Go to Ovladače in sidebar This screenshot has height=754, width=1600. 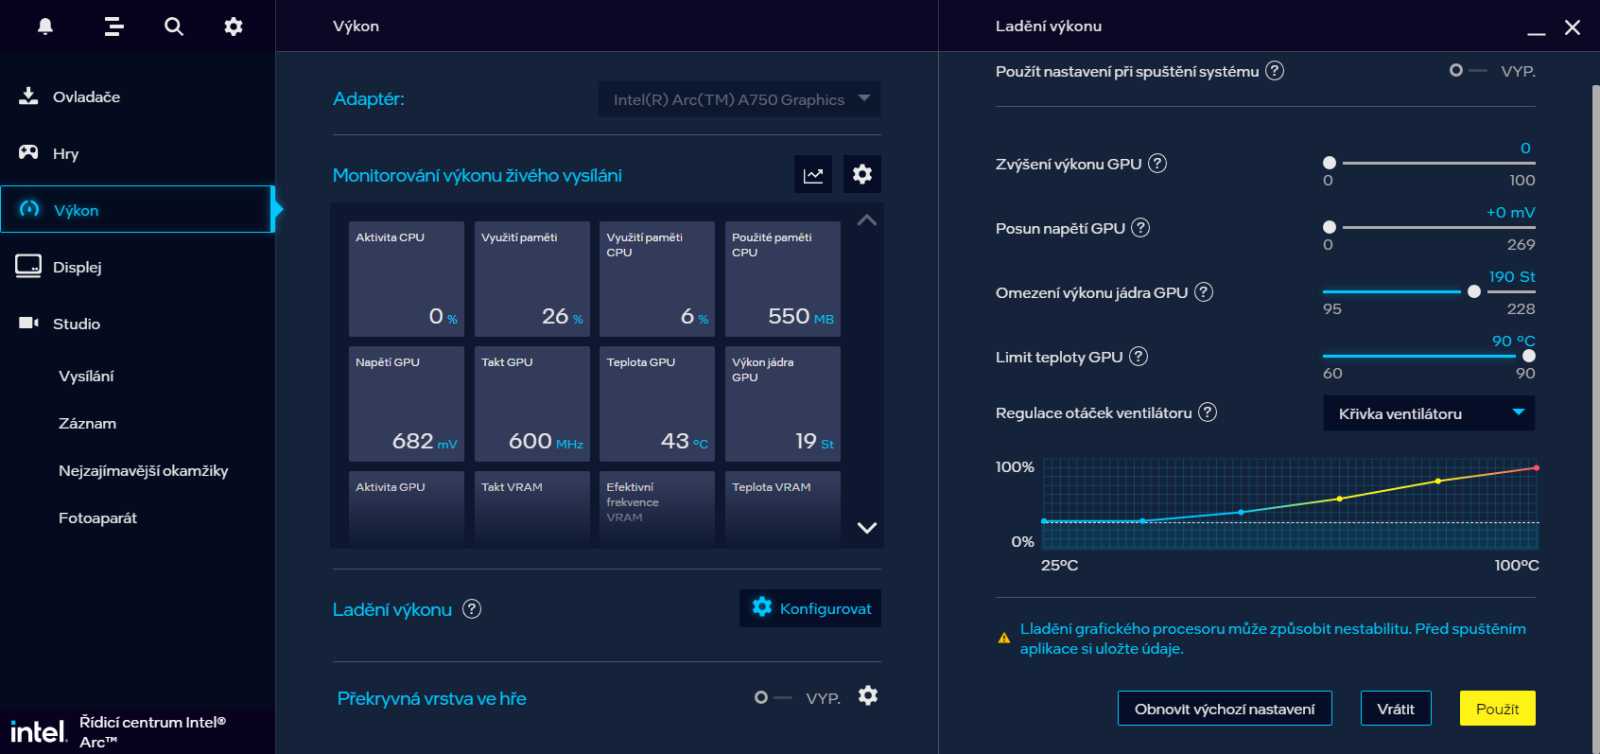86,97
